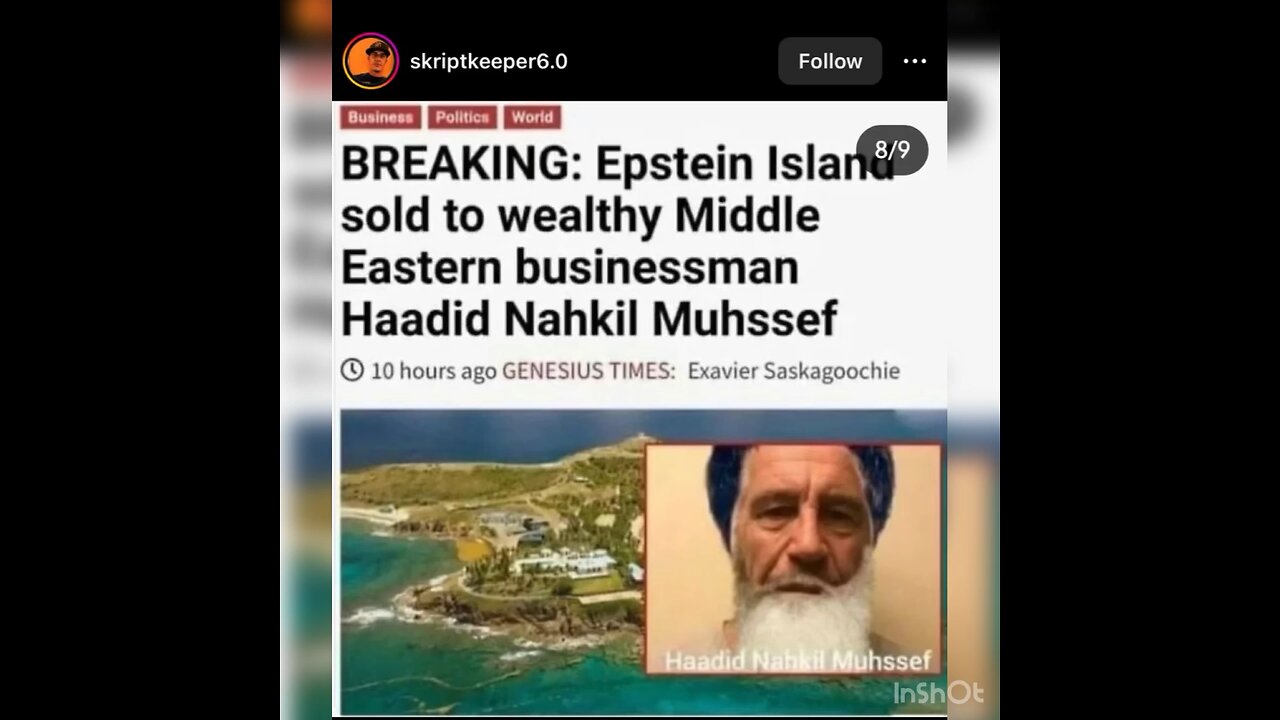The image size is (1280, 720).
Task: Open the three-dot more options menu
Action: coord(915,61)
